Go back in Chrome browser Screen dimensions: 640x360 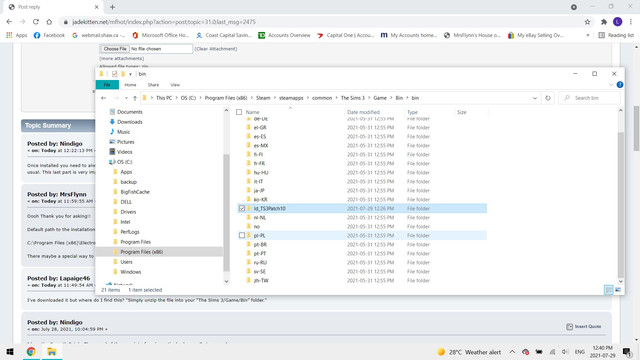click(9, 22)
